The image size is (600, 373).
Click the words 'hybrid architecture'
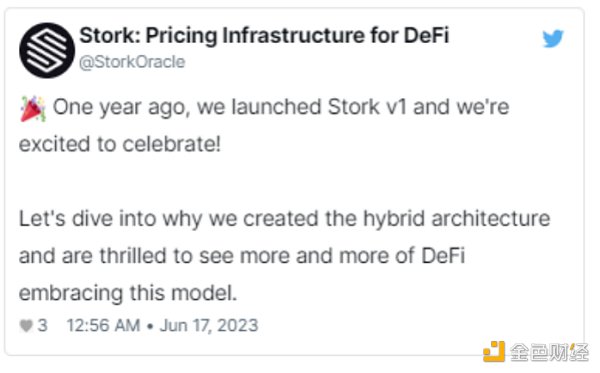[x=457, y=219]
